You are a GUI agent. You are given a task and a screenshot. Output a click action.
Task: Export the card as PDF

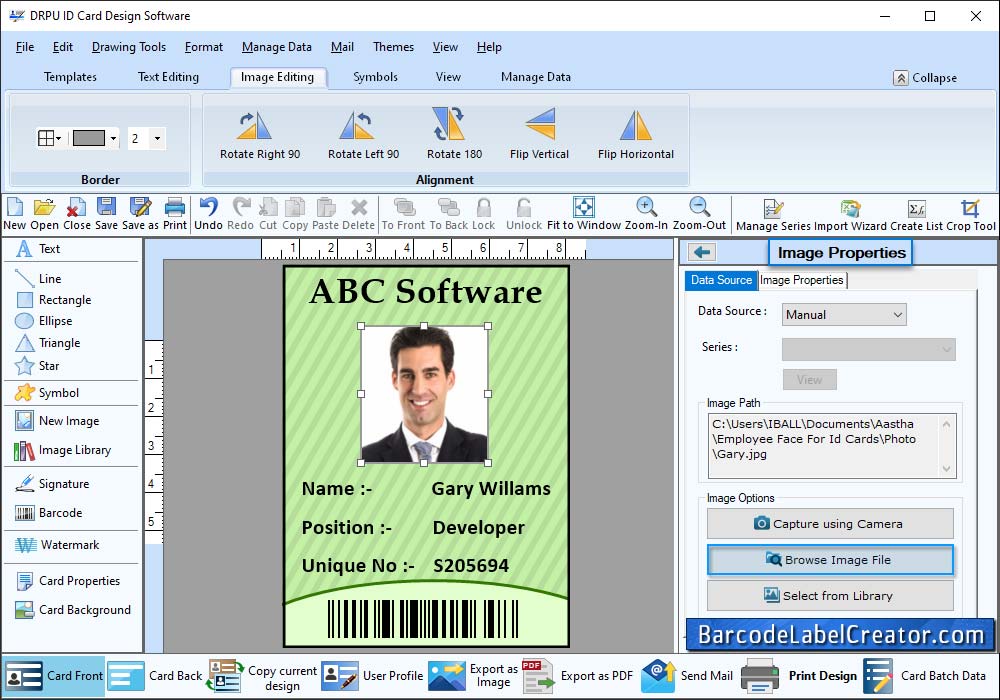pyautogui.click(x=578, y=676)
